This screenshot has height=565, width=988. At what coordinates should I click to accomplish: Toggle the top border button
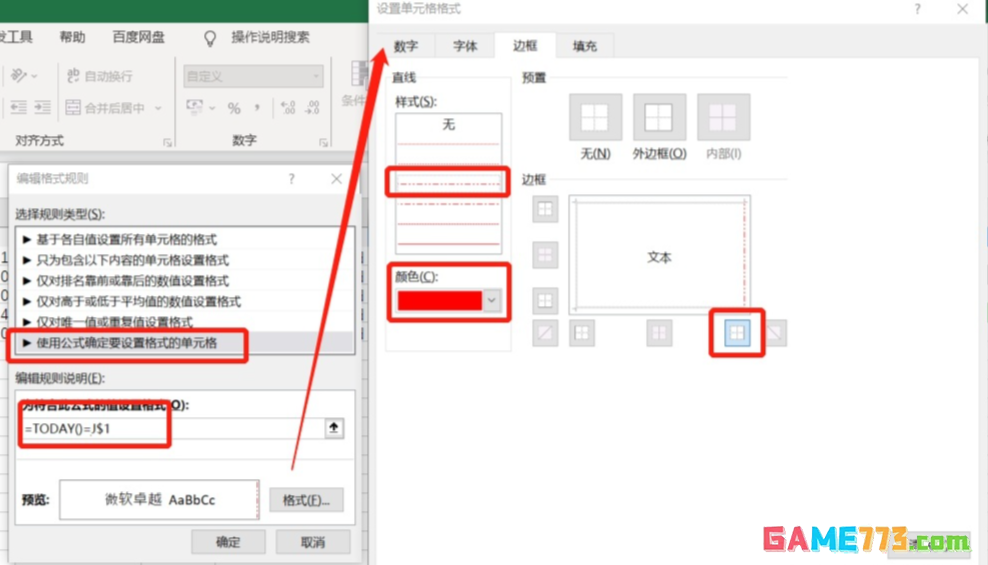(x=545, y=209)
